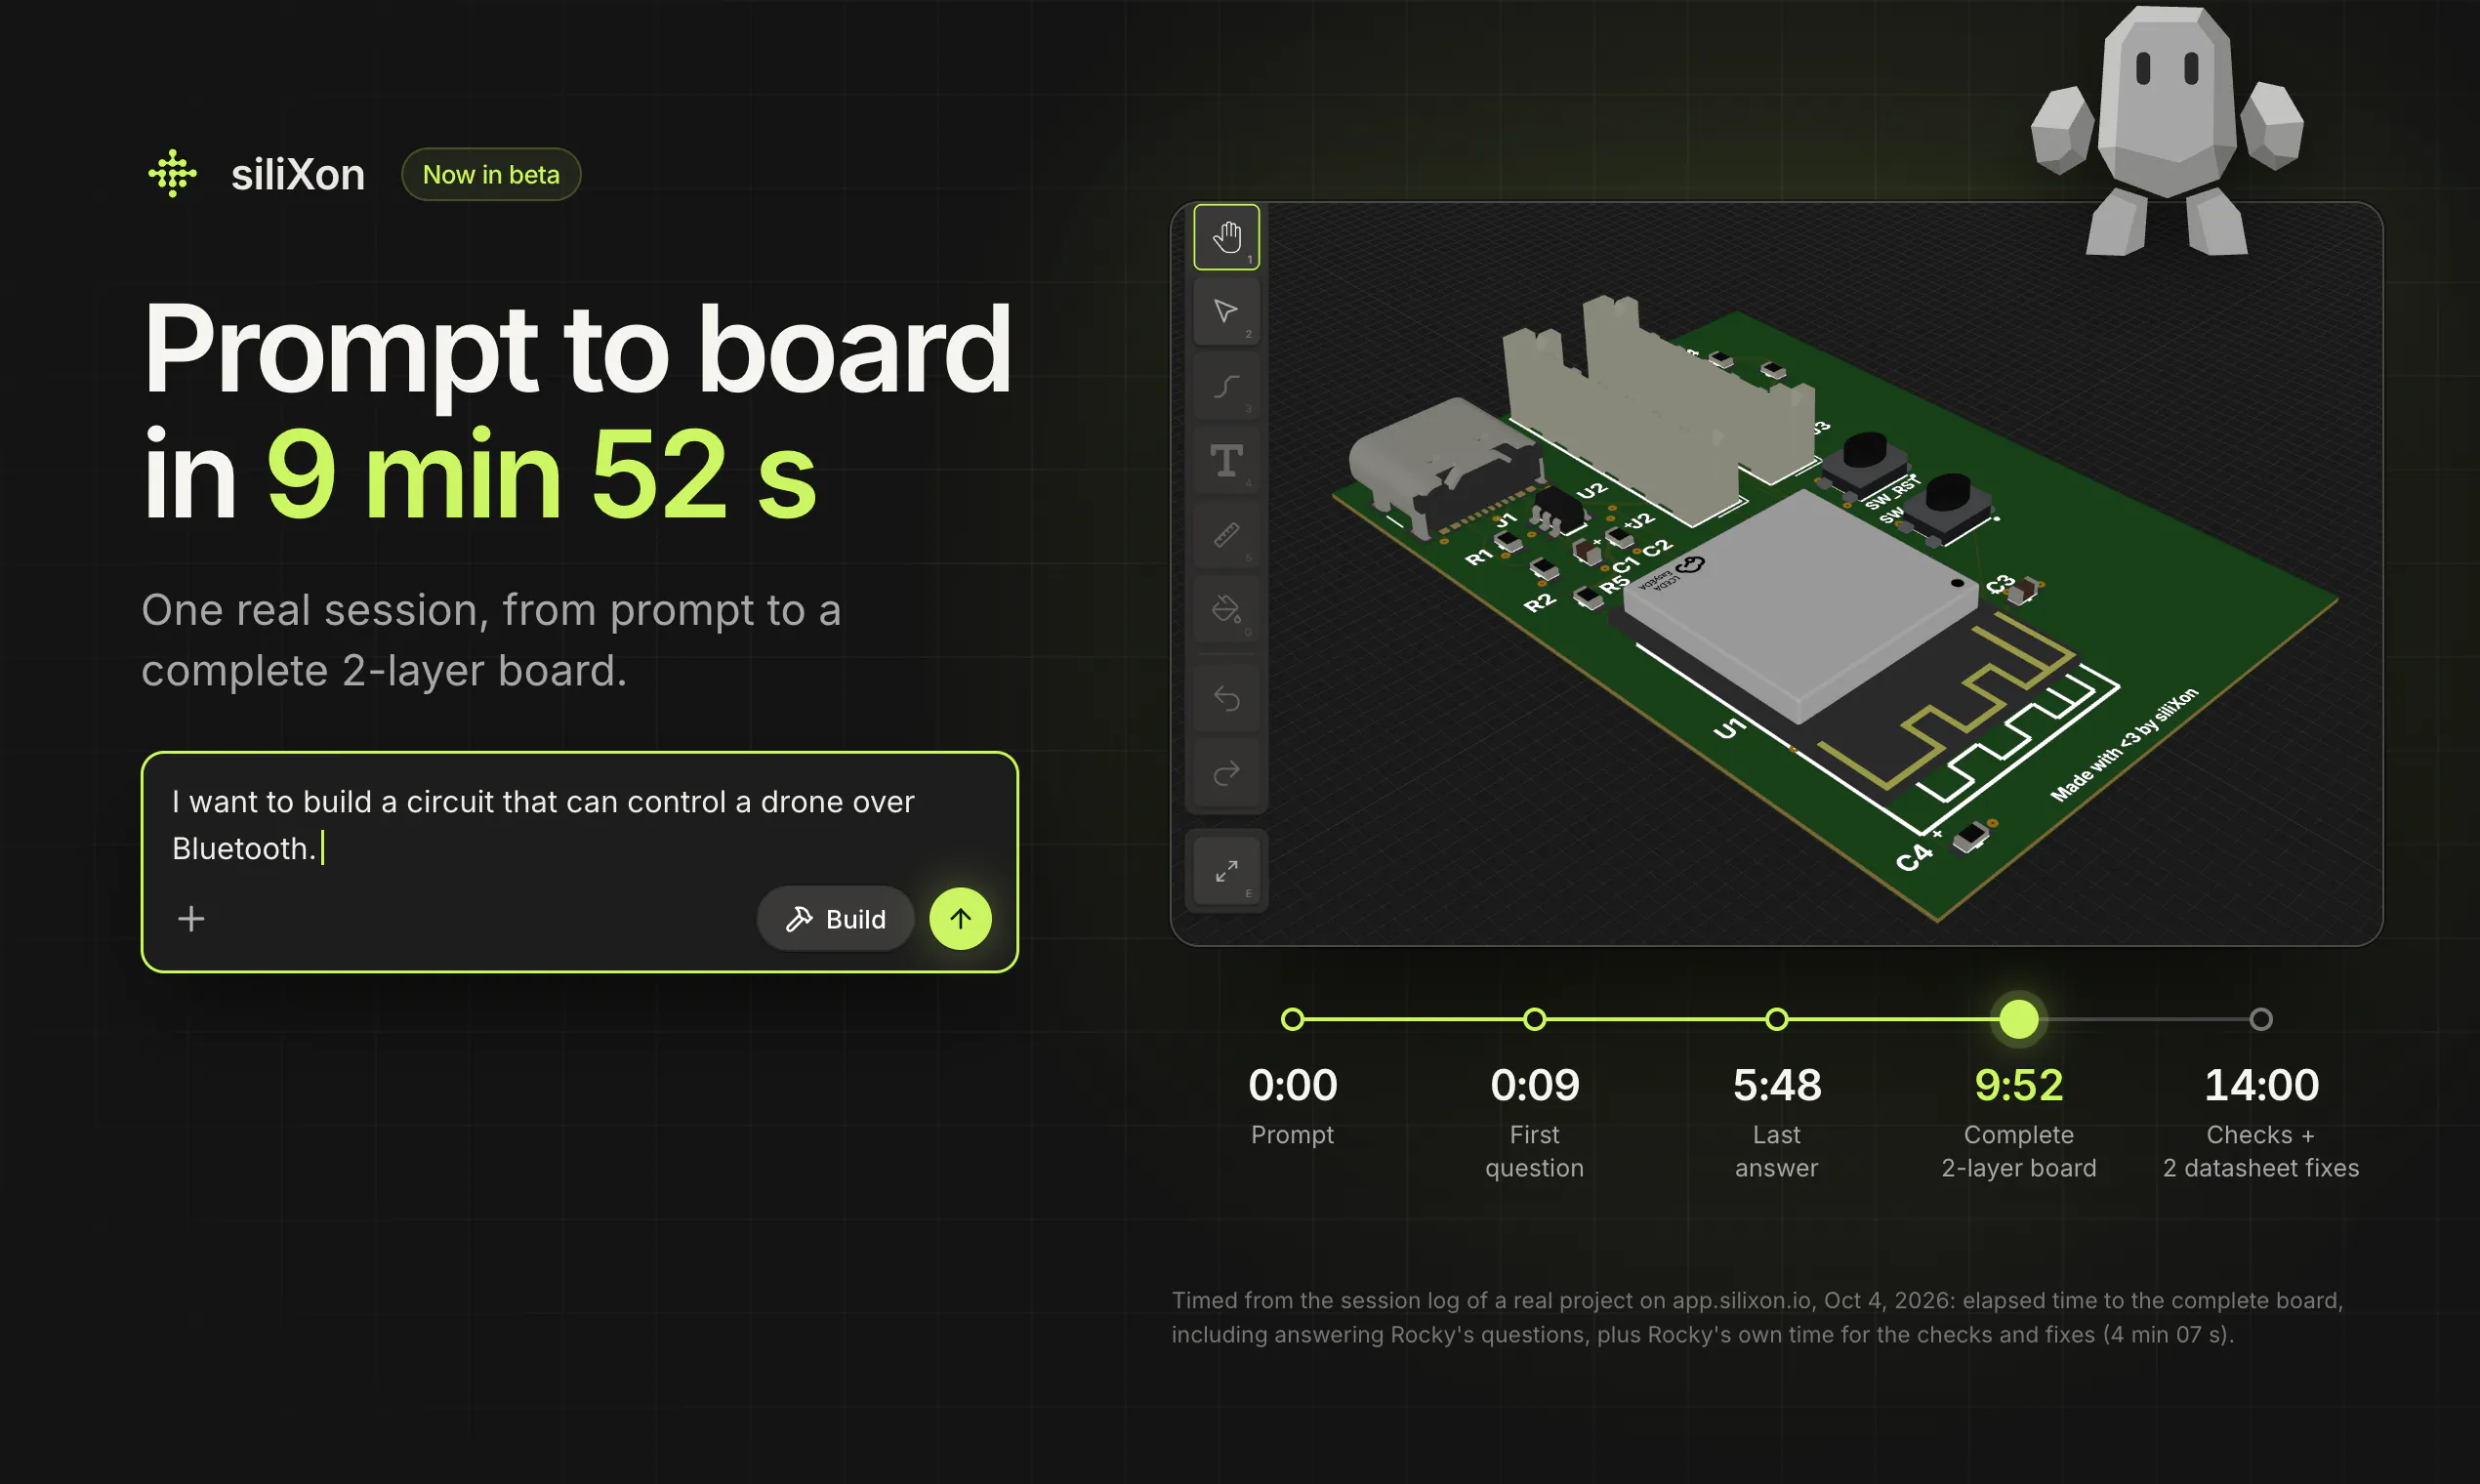The height and width of the screenshot is (1484, 2480).
Task: Jump to 0:09 First question marker
Action: 1534,1019
